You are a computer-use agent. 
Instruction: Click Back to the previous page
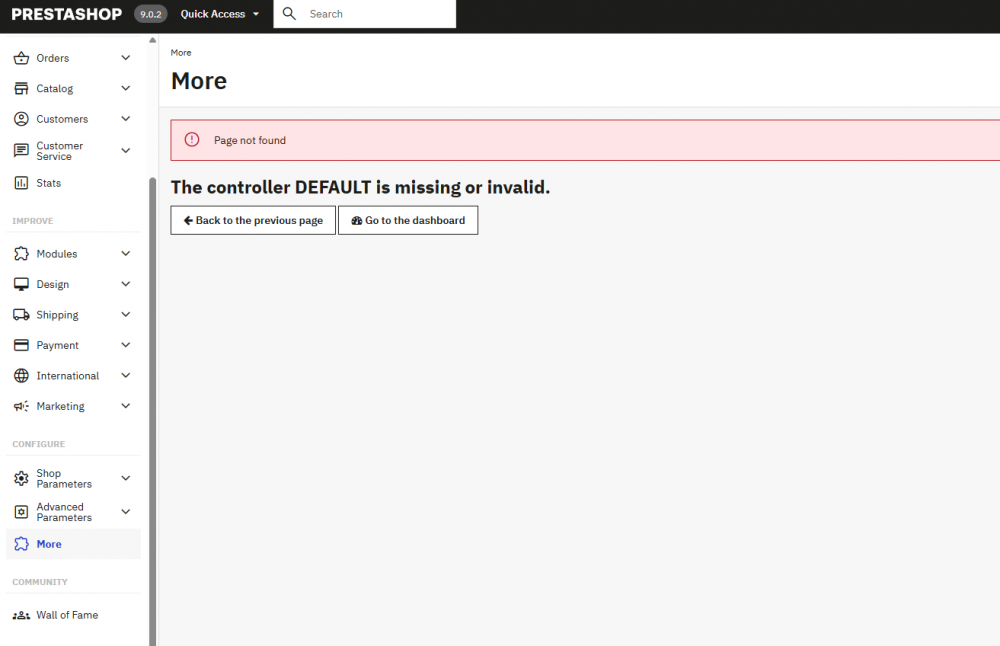[252, 220]
